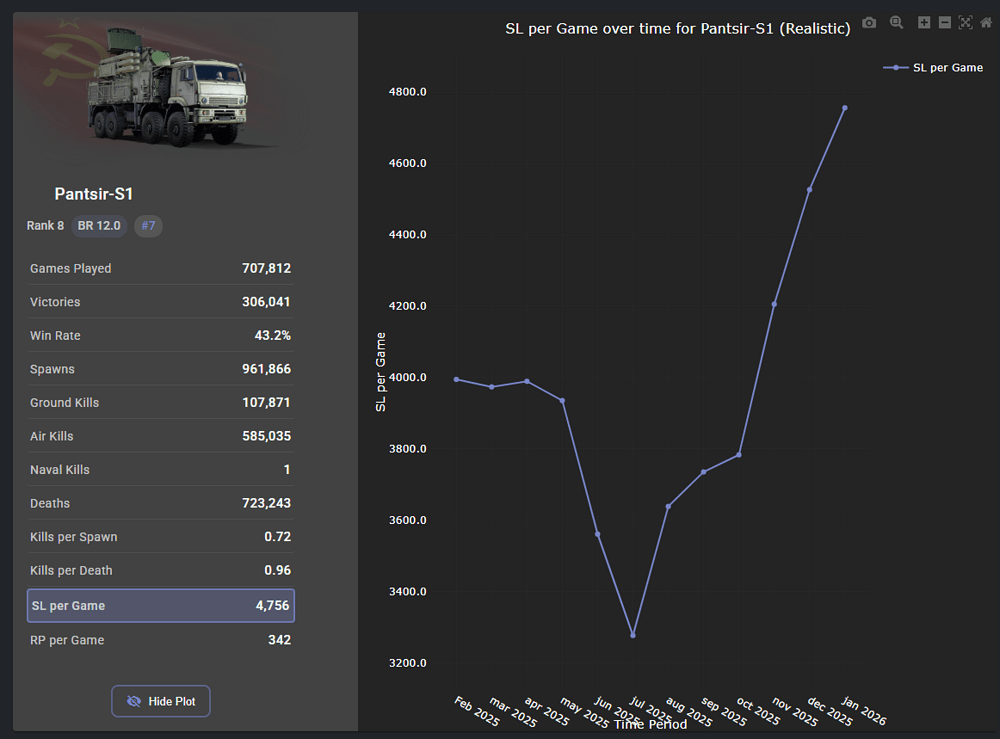1000x739 pixels.
Task: Click the #7 rank badge
Action: coord(148,226)
